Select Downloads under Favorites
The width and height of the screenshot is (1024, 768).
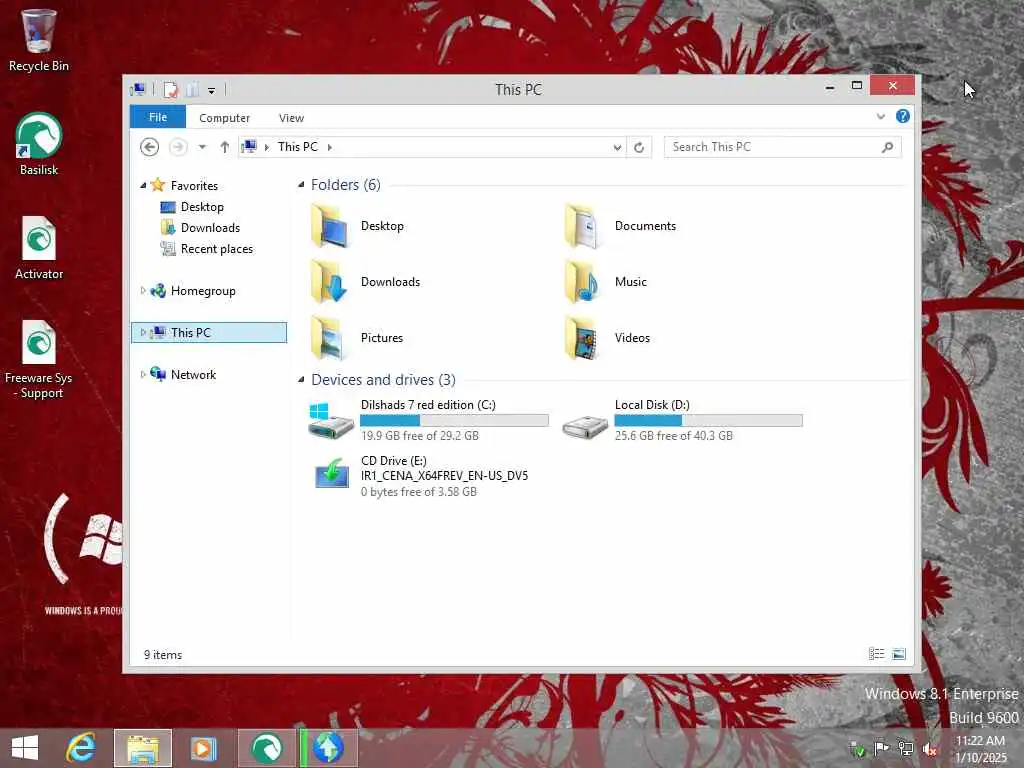pyautogui.click(x=210, y=227)
